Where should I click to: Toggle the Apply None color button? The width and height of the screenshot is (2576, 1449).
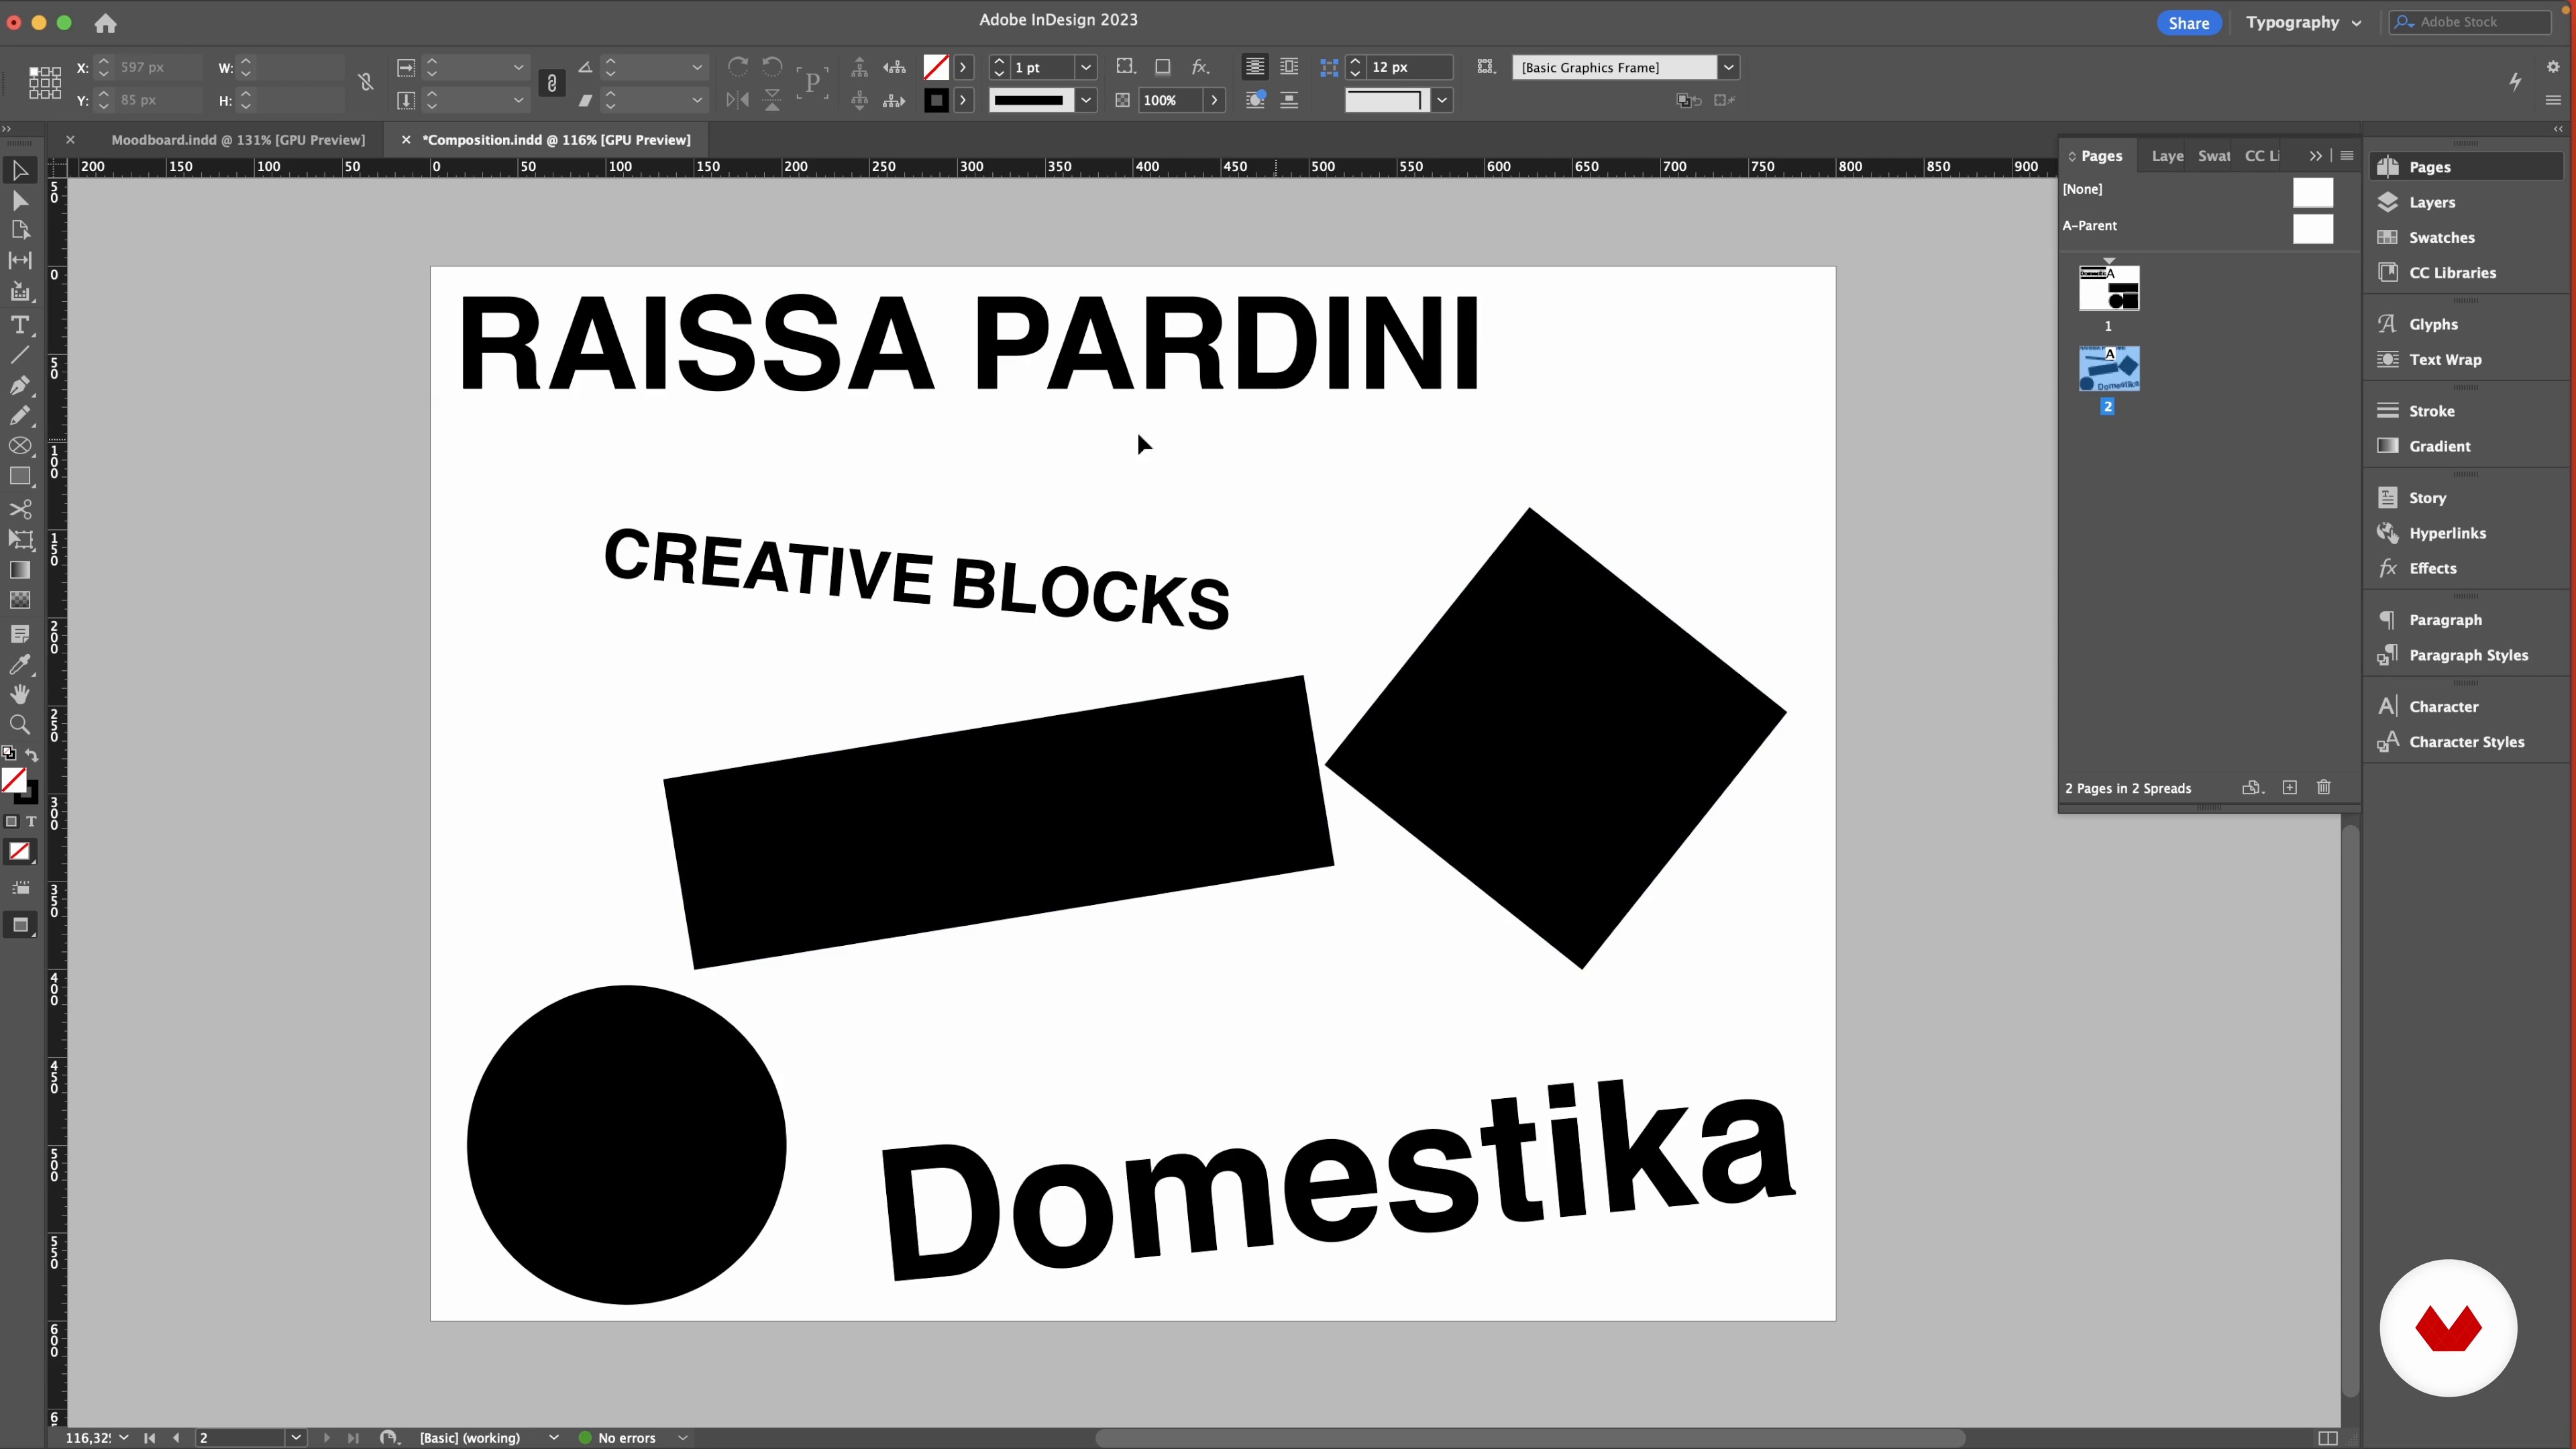click(19, 852)
